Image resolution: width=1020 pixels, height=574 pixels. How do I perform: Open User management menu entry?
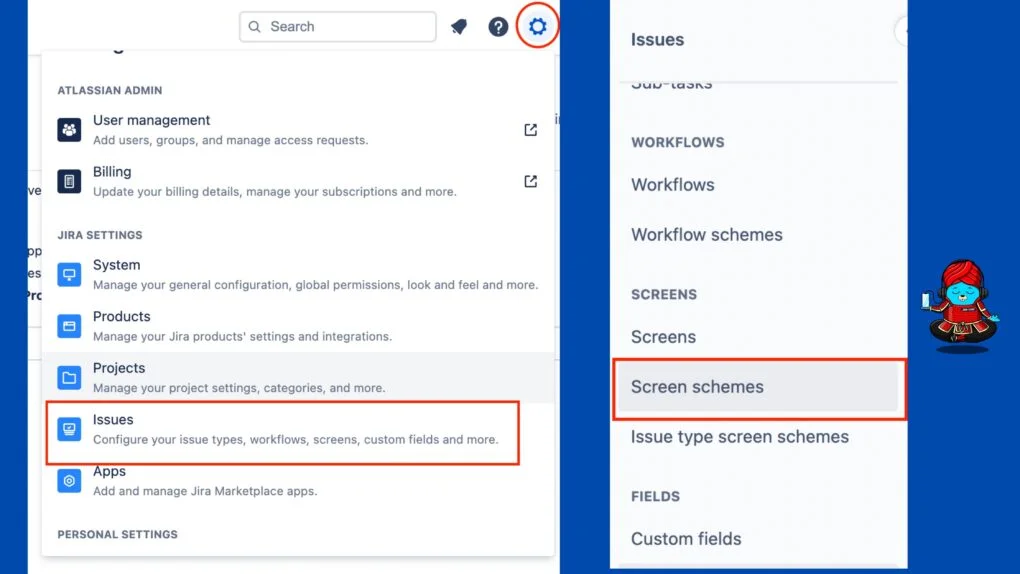click(x=298, y=130)
